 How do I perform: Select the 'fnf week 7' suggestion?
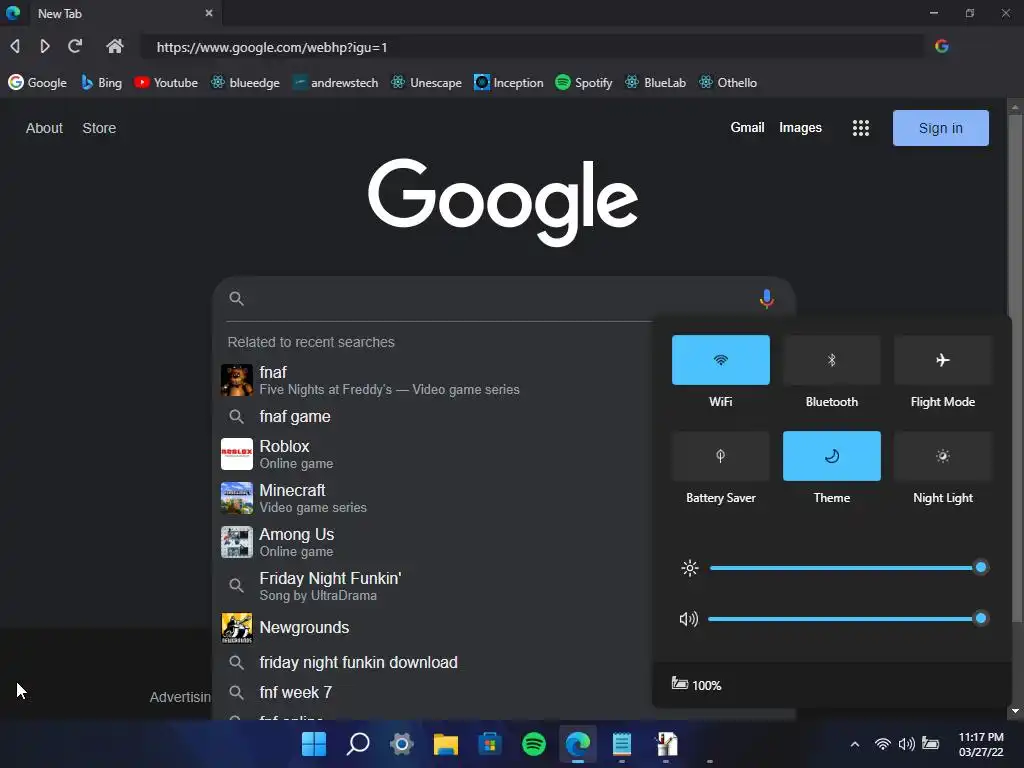click(x=431, y=692)
